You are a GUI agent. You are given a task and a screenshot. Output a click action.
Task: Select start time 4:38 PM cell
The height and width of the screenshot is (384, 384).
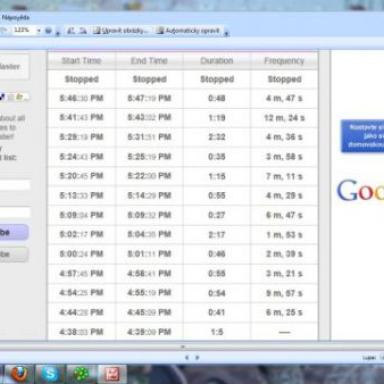click(81, 332)
